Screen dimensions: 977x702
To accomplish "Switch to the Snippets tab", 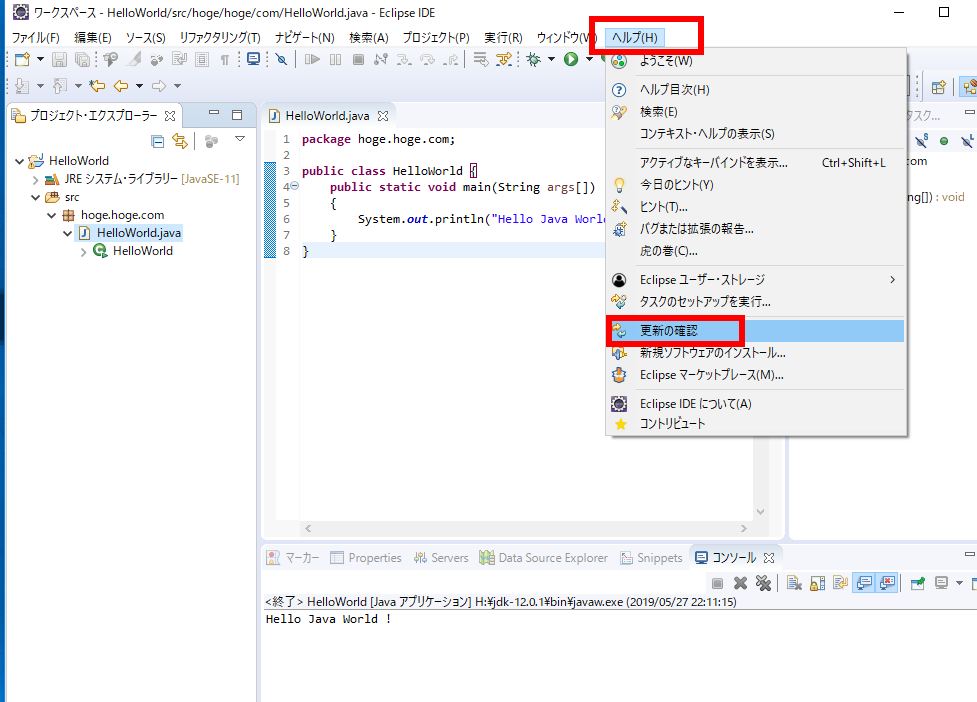I will pyautogui.click(x=651, y=557).
